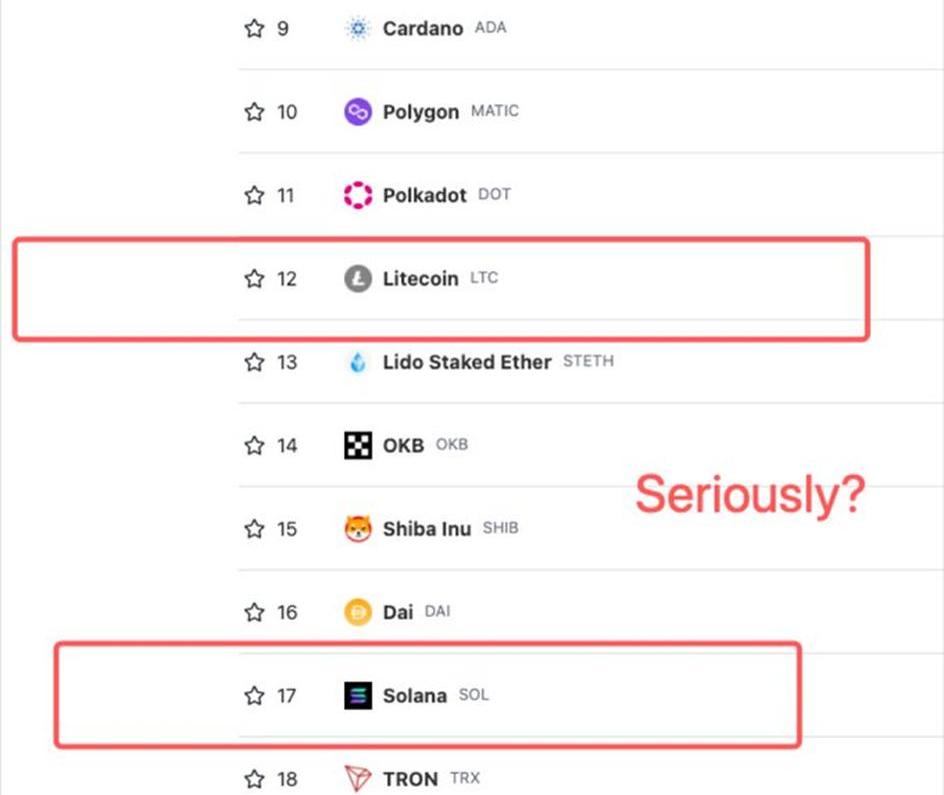This screenshot has width=944, height=795.
Task: Open the Lido Staked Ether name link
Action: [x=467, y=362]
